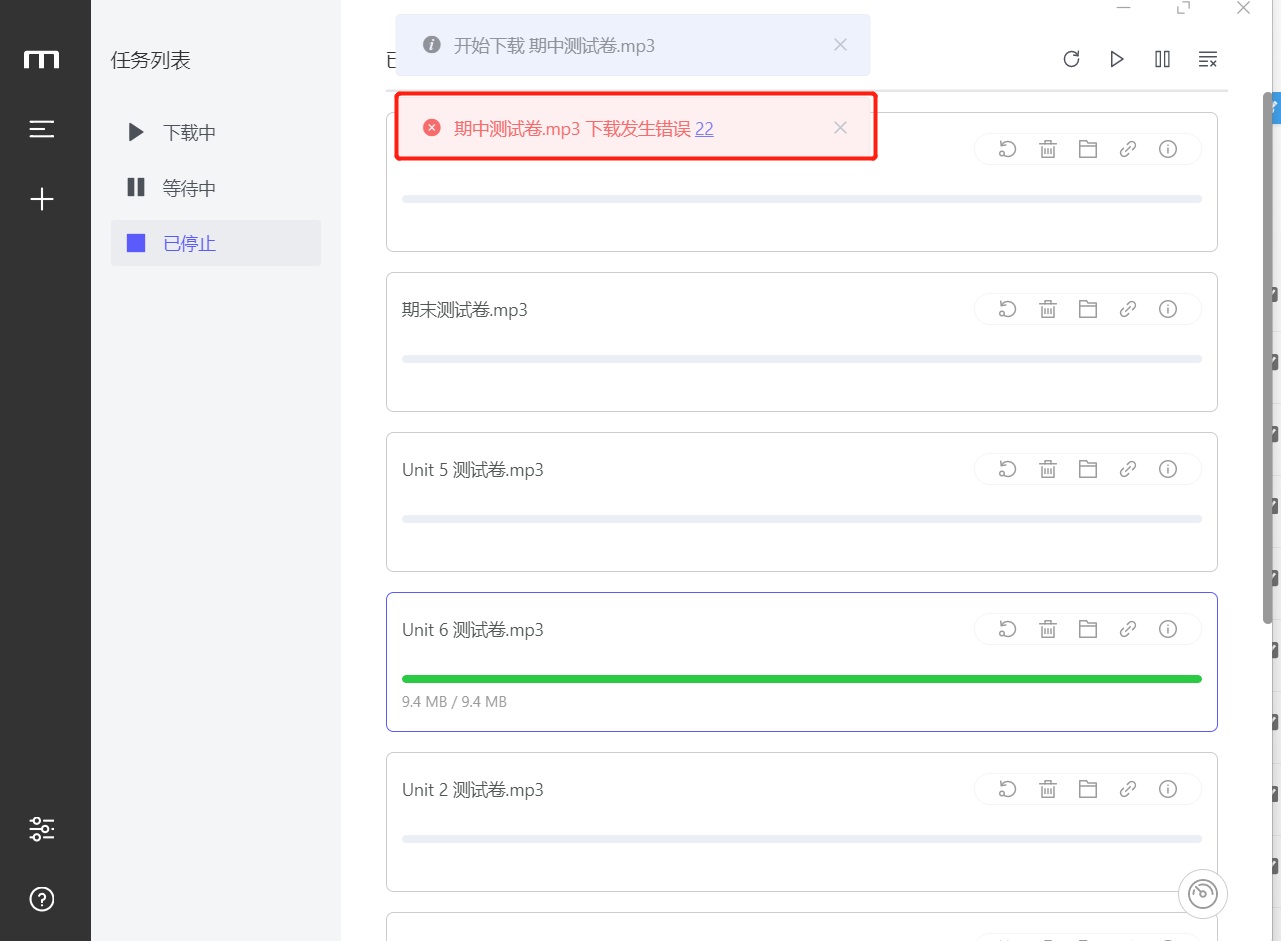This screenshot has width=1281, height=941.
Task: Restart the Unit 5 测试卷.mp3 task
Action: 1008,469
